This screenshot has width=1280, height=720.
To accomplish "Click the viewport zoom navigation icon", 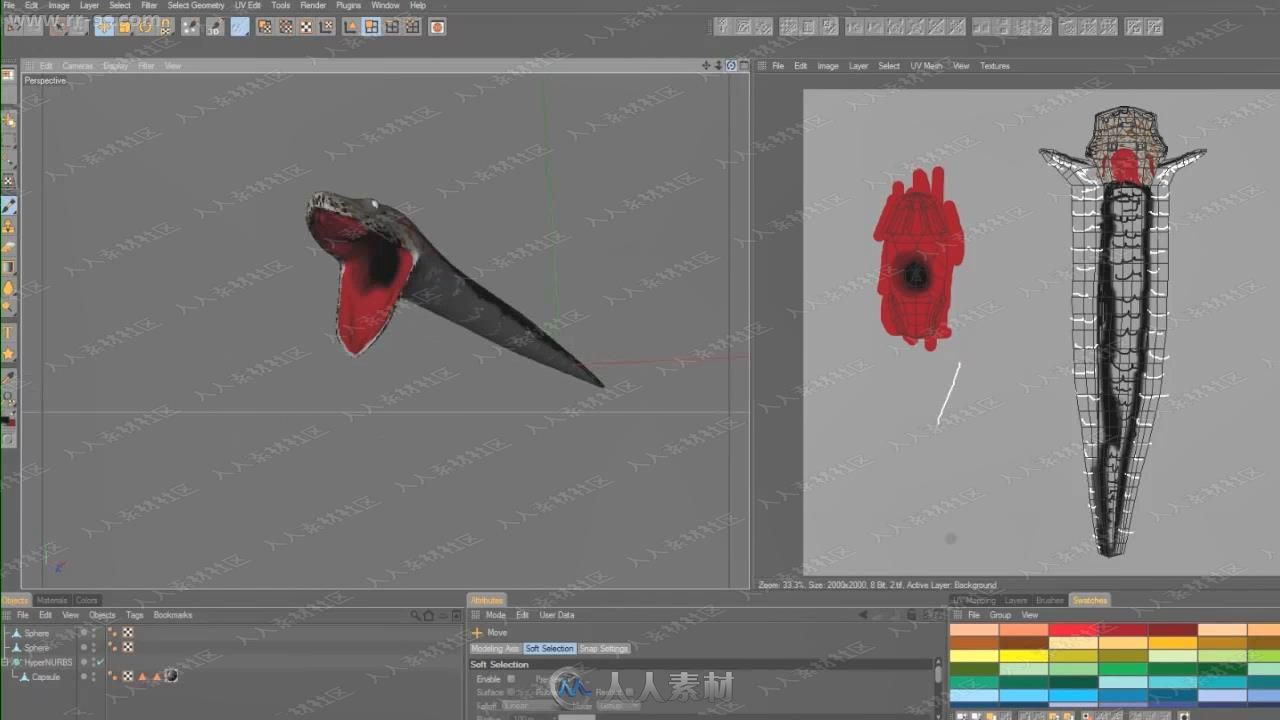I will (x=718, y=65).
